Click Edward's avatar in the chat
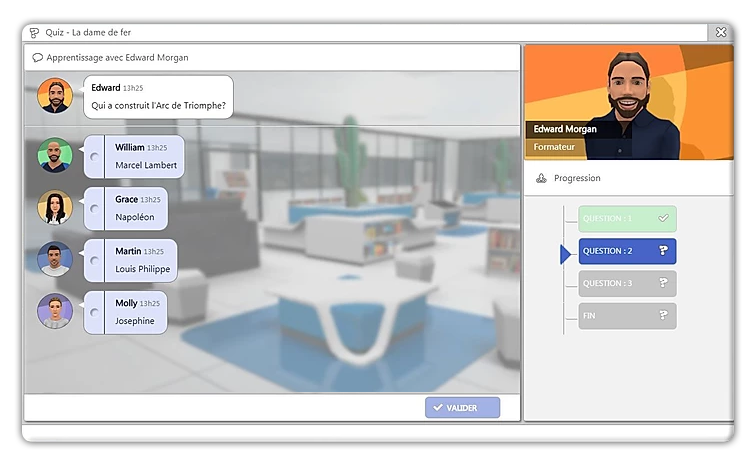 pyautogui.click(x=55, y=95)
